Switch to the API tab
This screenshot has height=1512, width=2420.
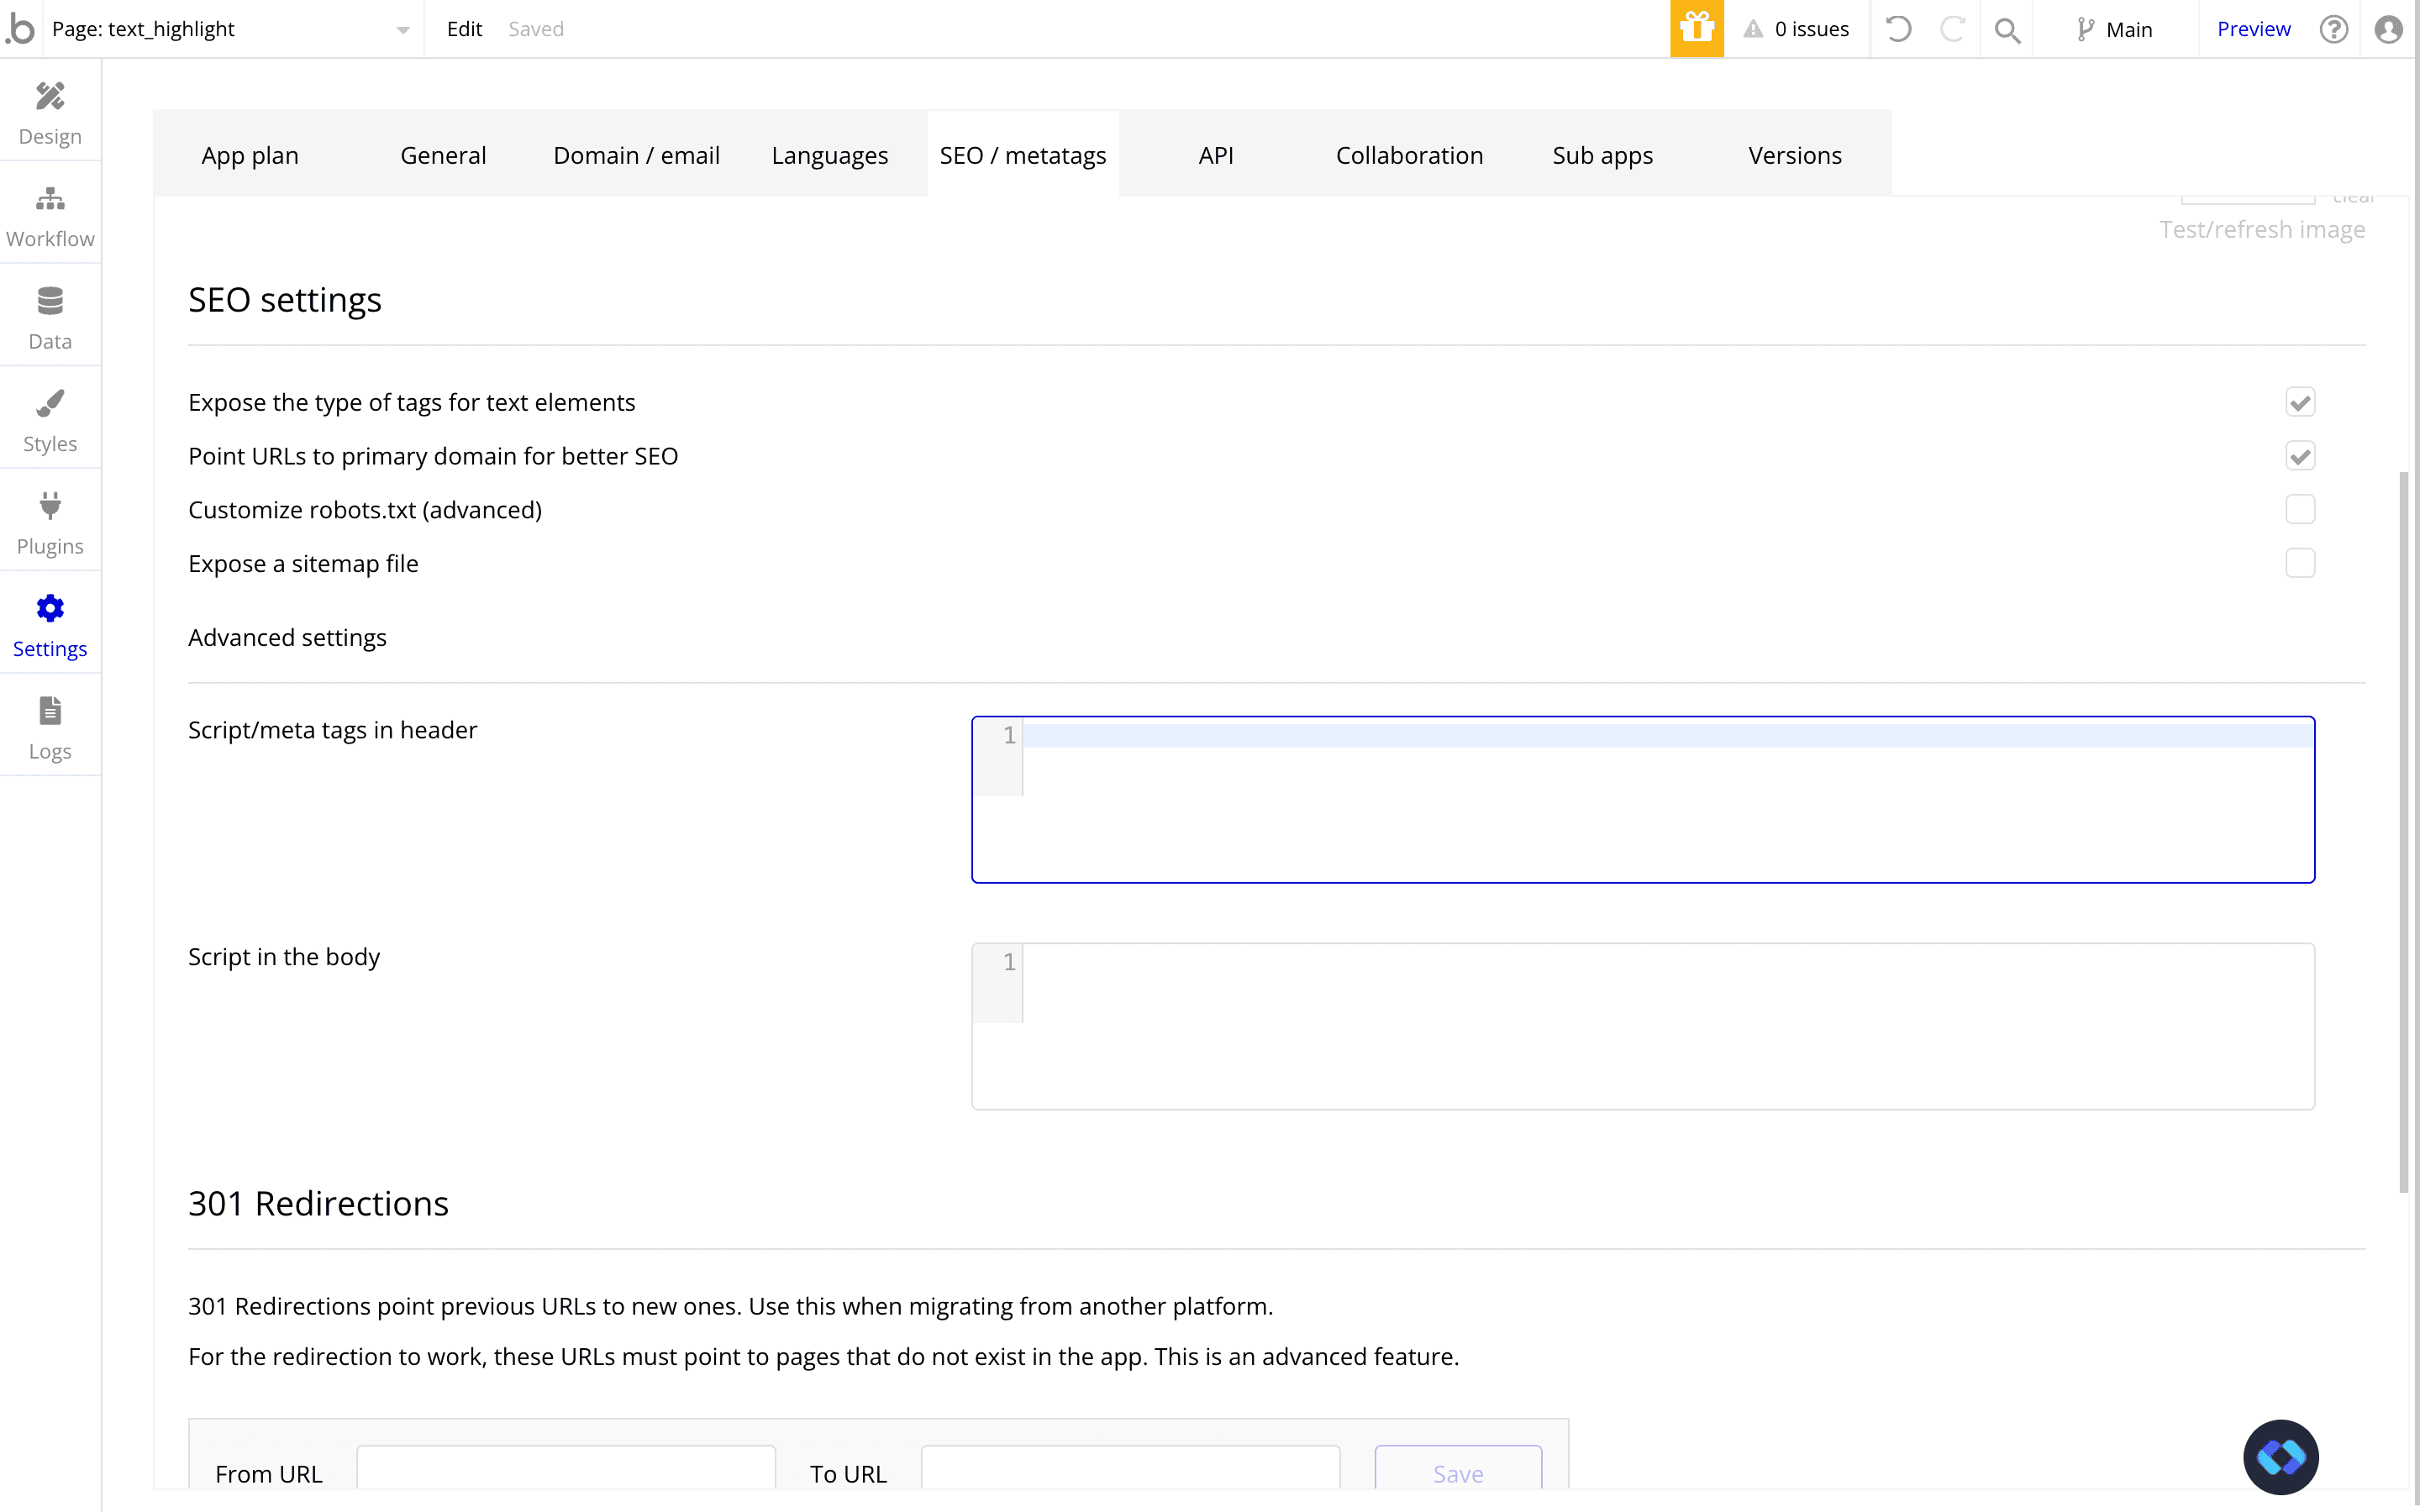pos(1215,155)
